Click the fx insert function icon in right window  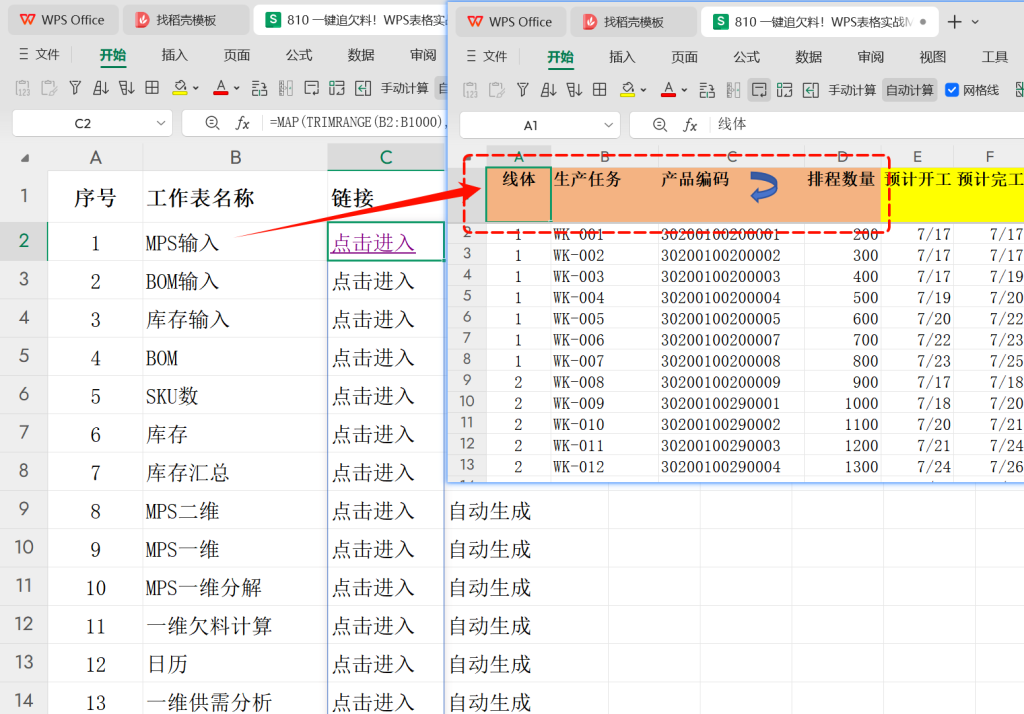[690, 125]
